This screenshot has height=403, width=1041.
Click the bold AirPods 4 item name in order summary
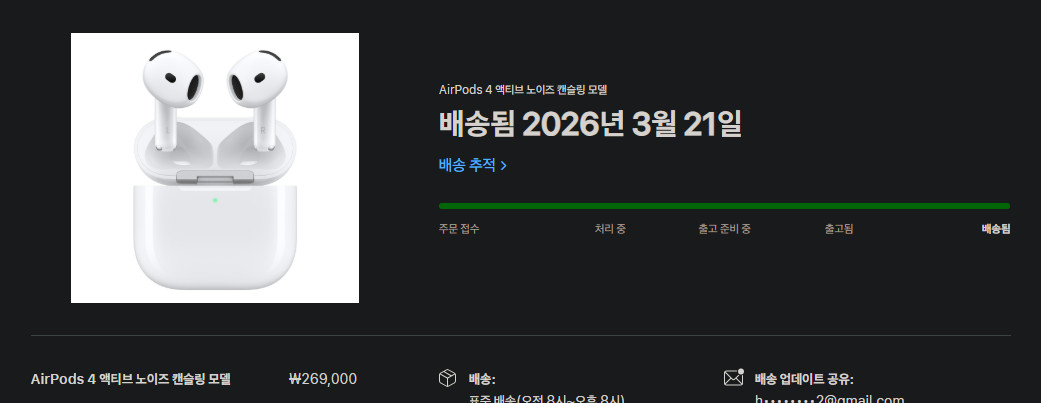131,379
